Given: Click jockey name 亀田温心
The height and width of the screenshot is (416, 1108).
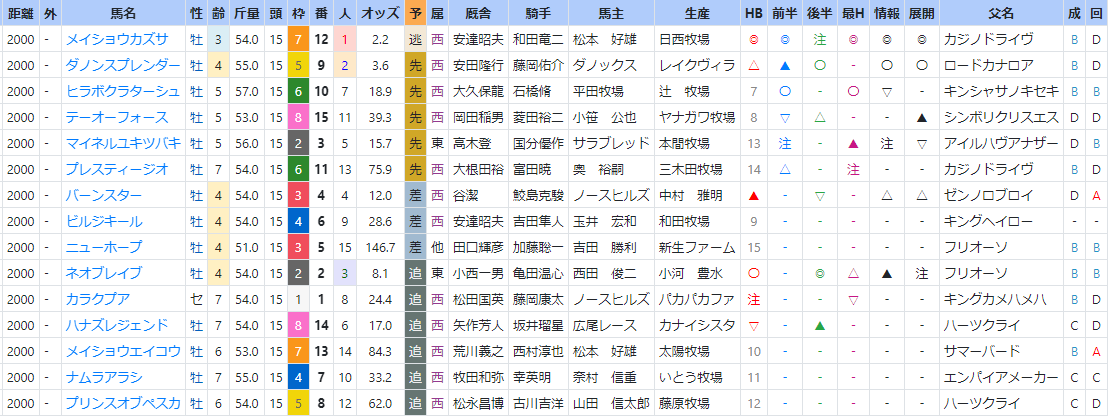Looking at the screenshot, I should point(538,273).
